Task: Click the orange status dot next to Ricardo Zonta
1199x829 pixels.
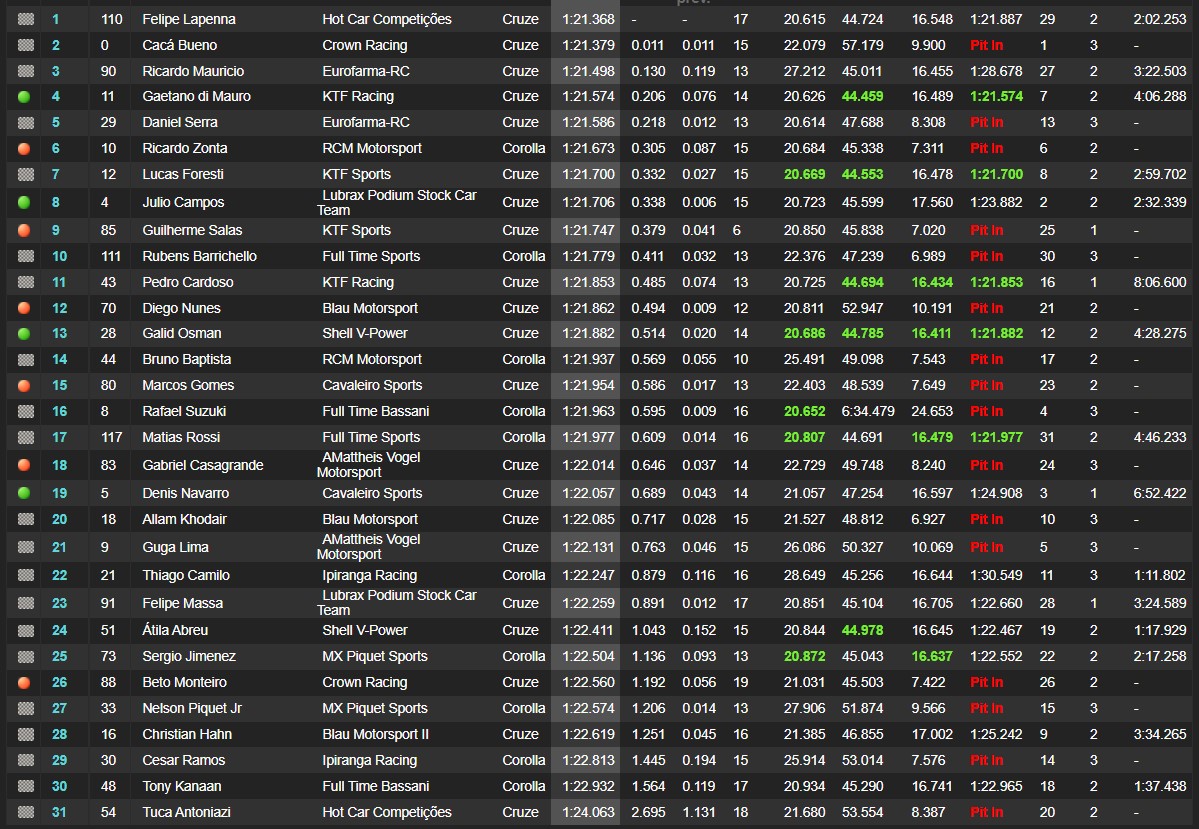Action: point(24,148)
